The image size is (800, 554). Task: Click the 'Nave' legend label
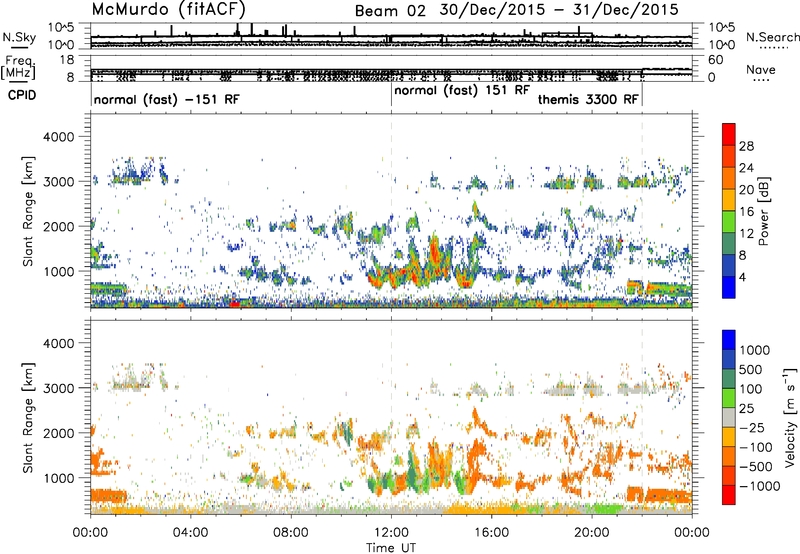761,69
